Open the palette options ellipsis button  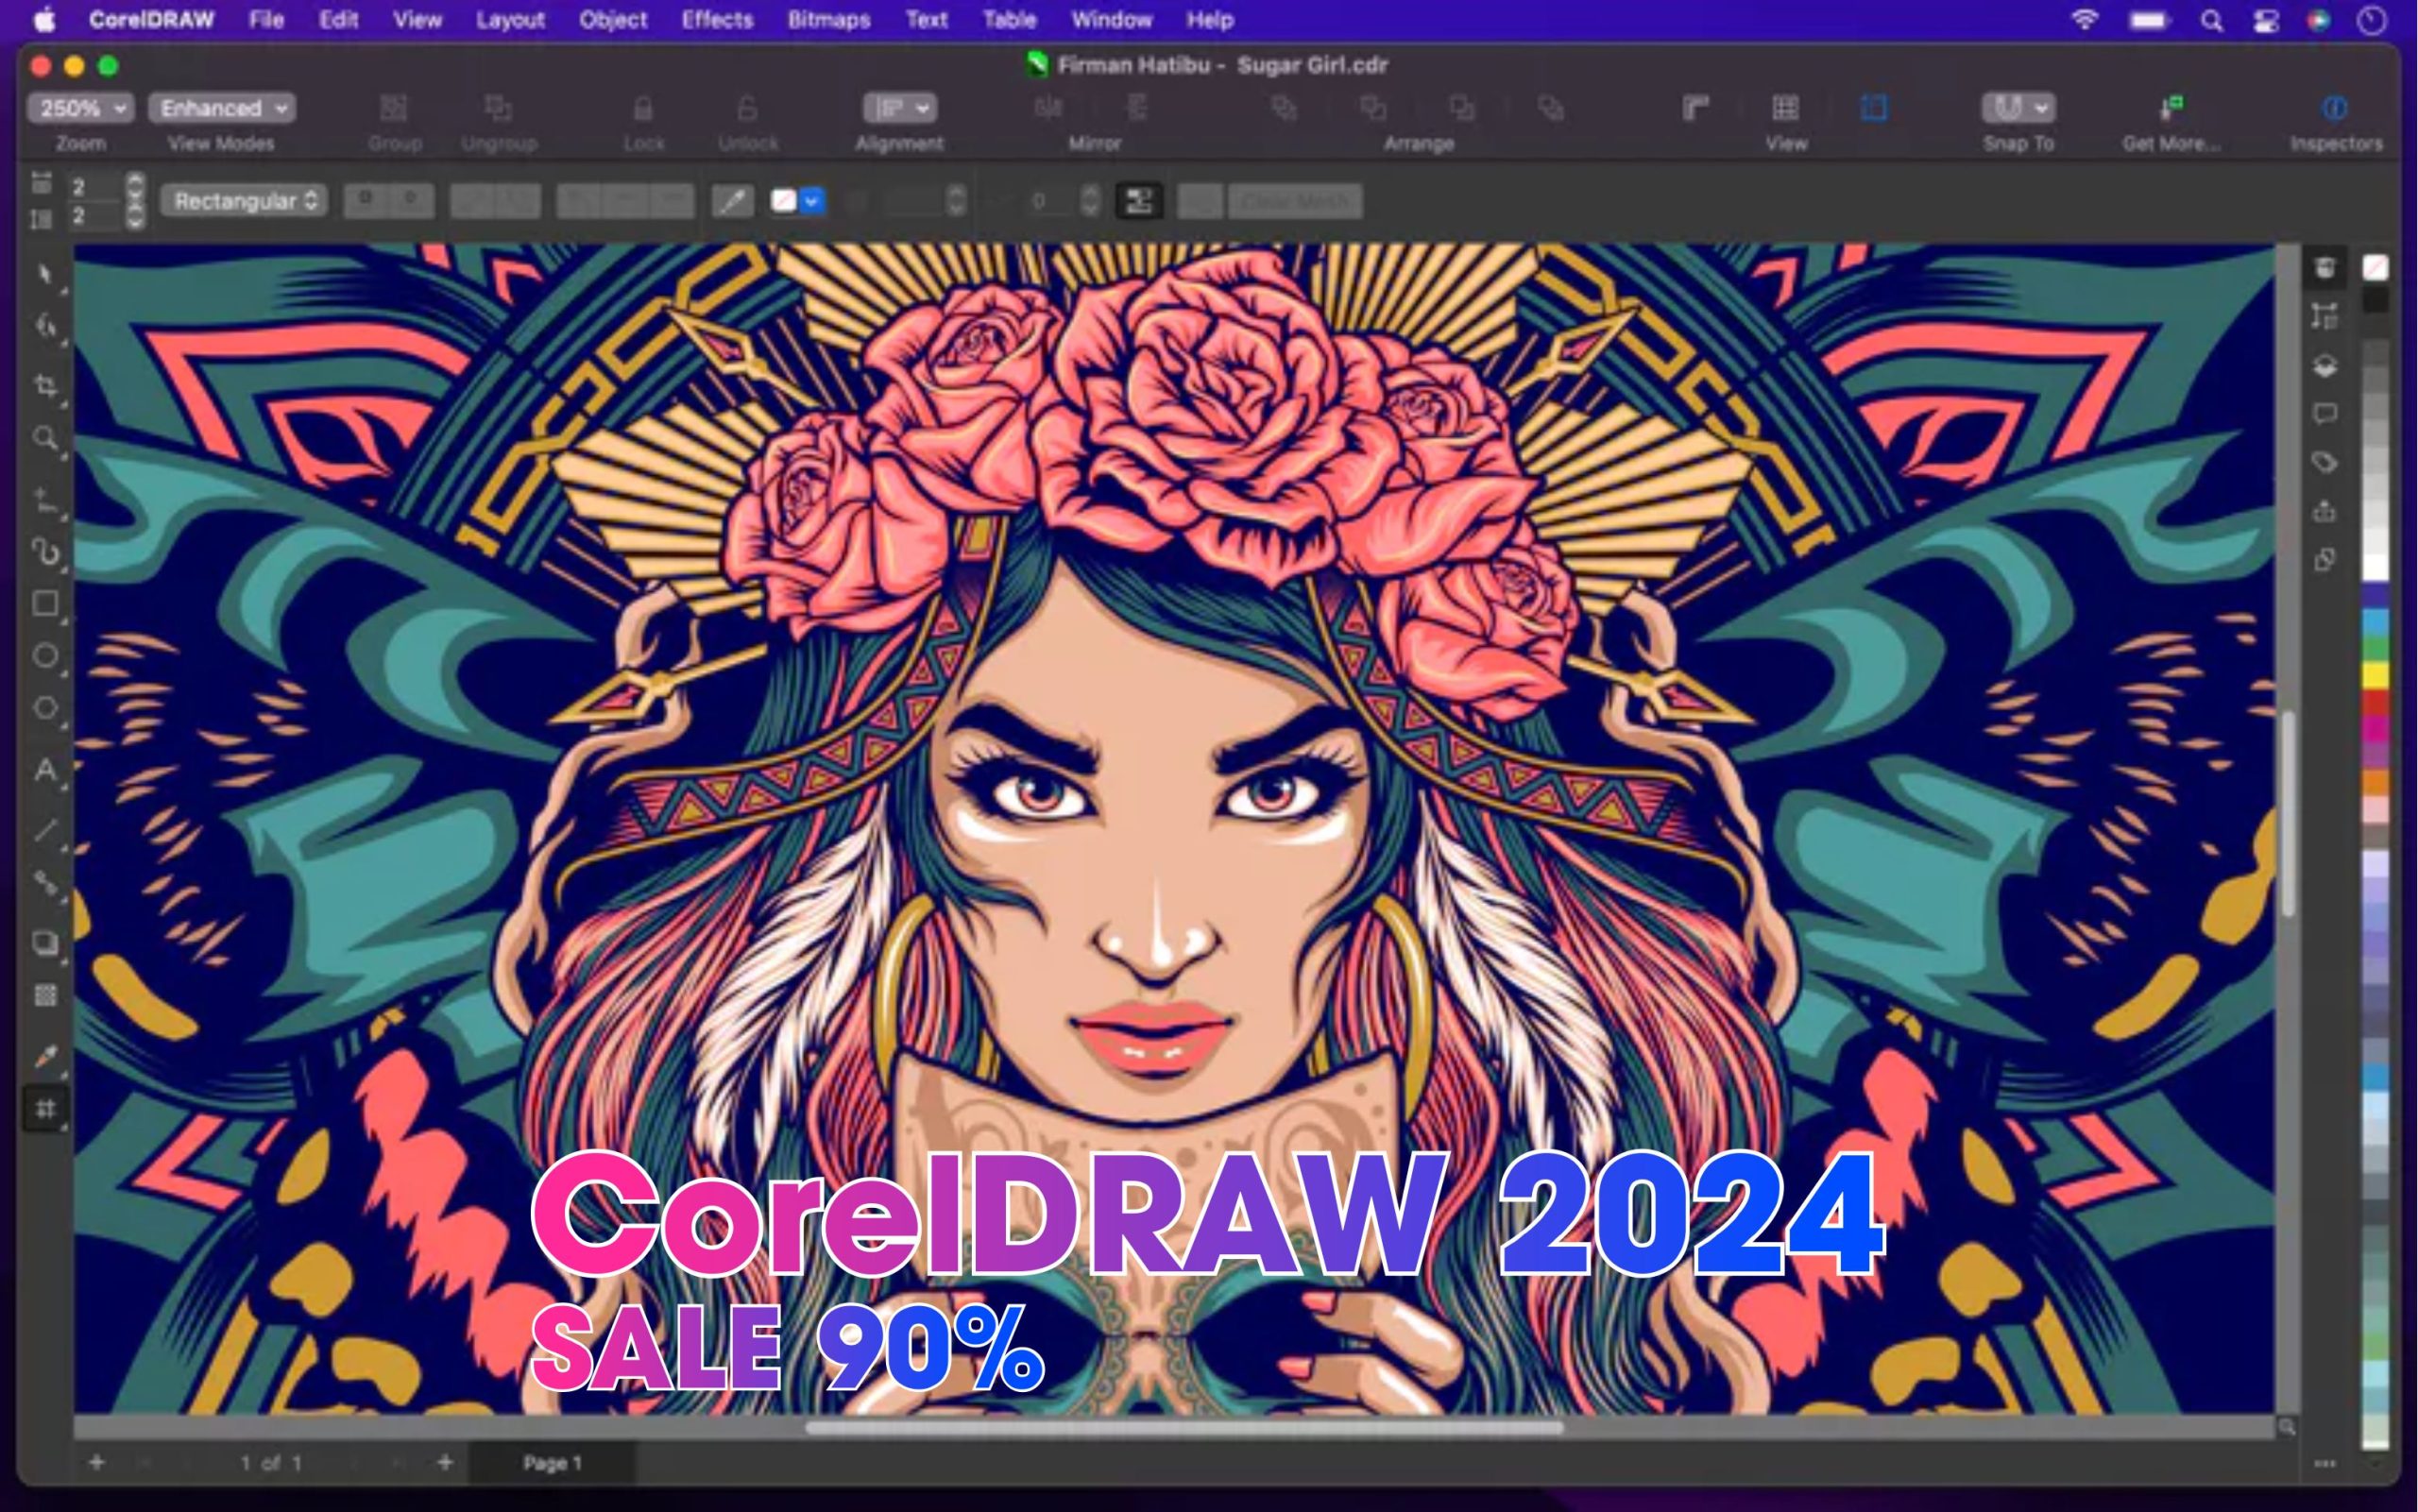click(x=2325, y=1464)
